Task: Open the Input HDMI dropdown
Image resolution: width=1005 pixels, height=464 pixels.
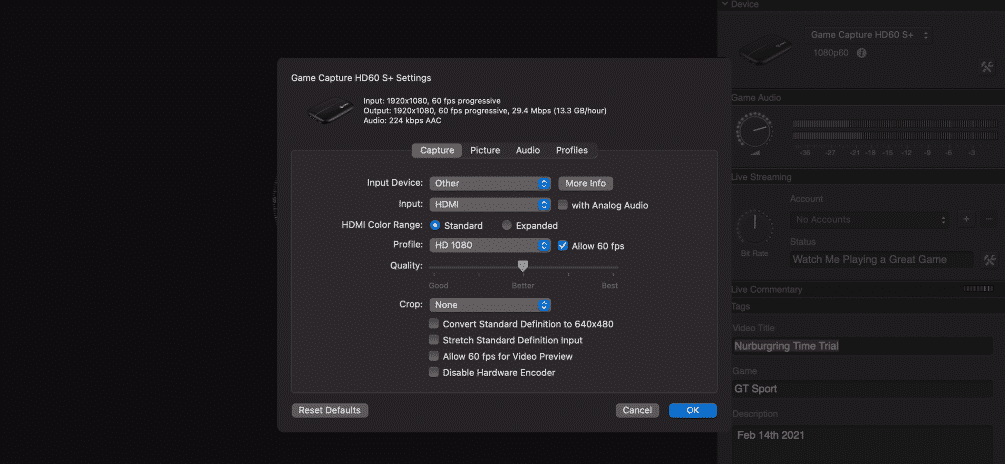Action: pos(490,205)
